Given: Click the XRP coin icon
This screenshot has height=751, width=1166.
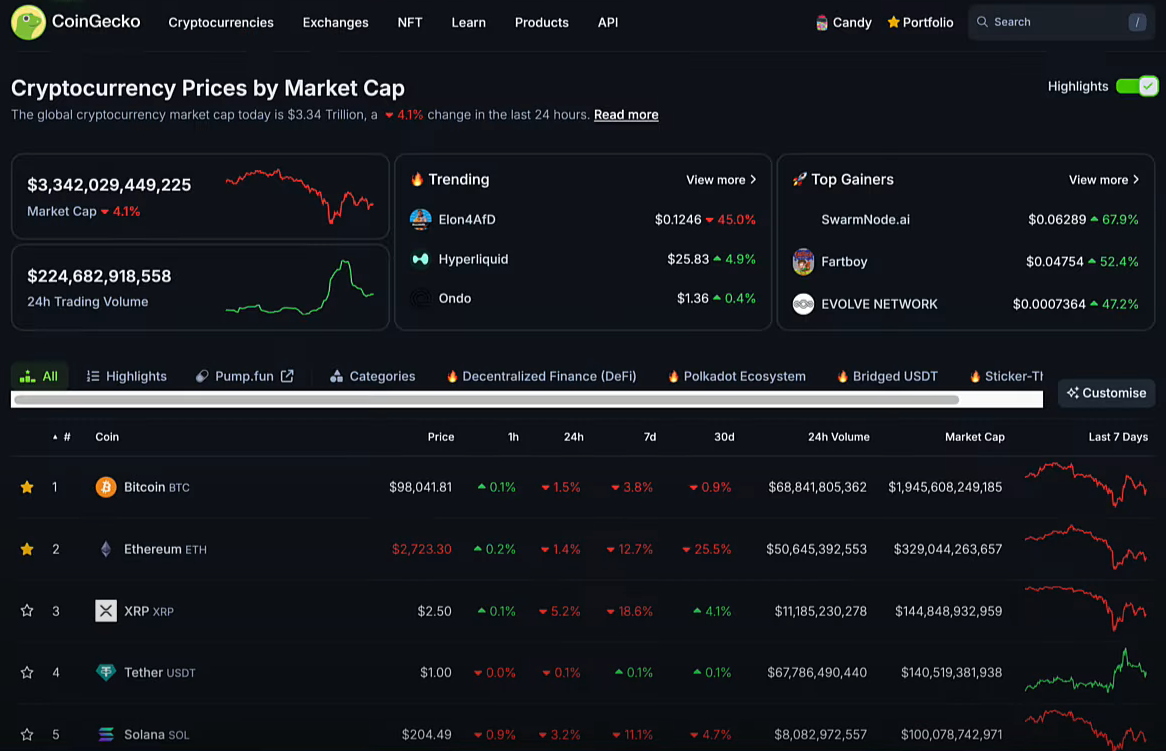Looking at the screenshot, I should pyautogui.click(x=106, y=611).
